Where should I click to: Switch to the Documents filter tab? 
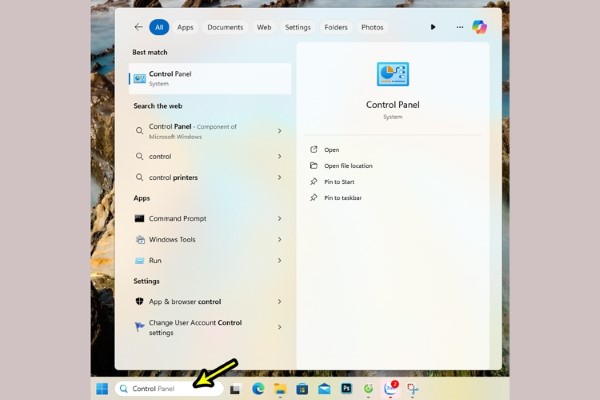(225, 27)
